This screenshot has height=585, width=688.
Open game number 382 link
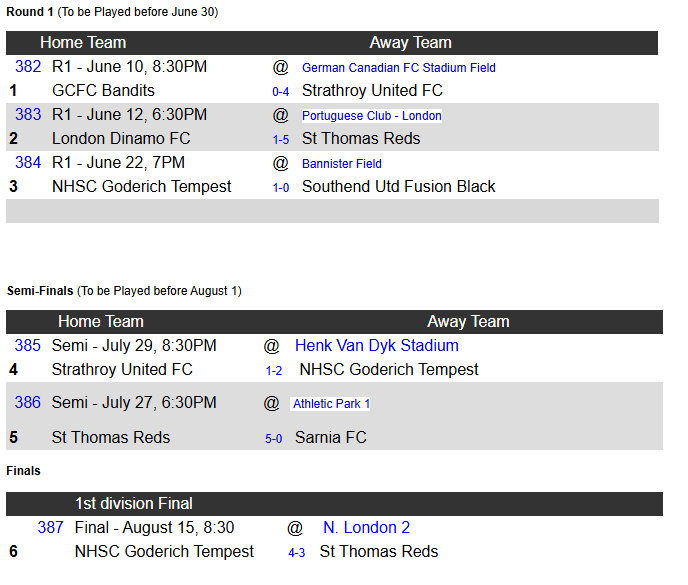pyautogui.click(x=28, y=67)
